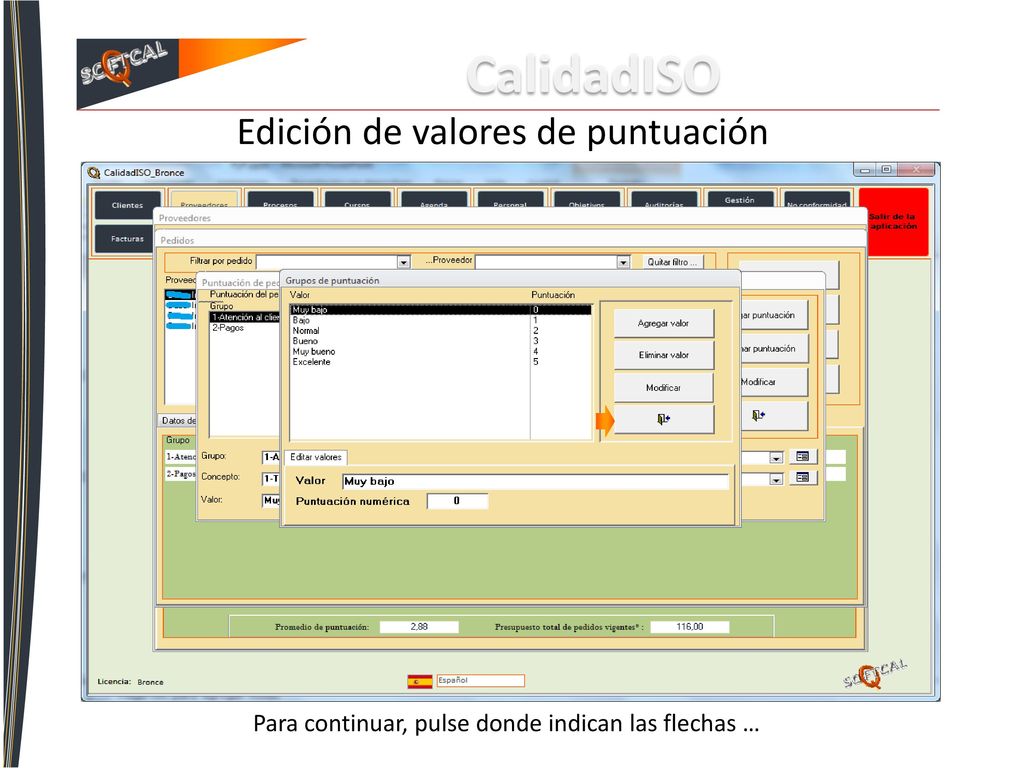The image size is (1024, 768).
Task: Select the 'Muy bueno' value row
Action: (441, 351)
